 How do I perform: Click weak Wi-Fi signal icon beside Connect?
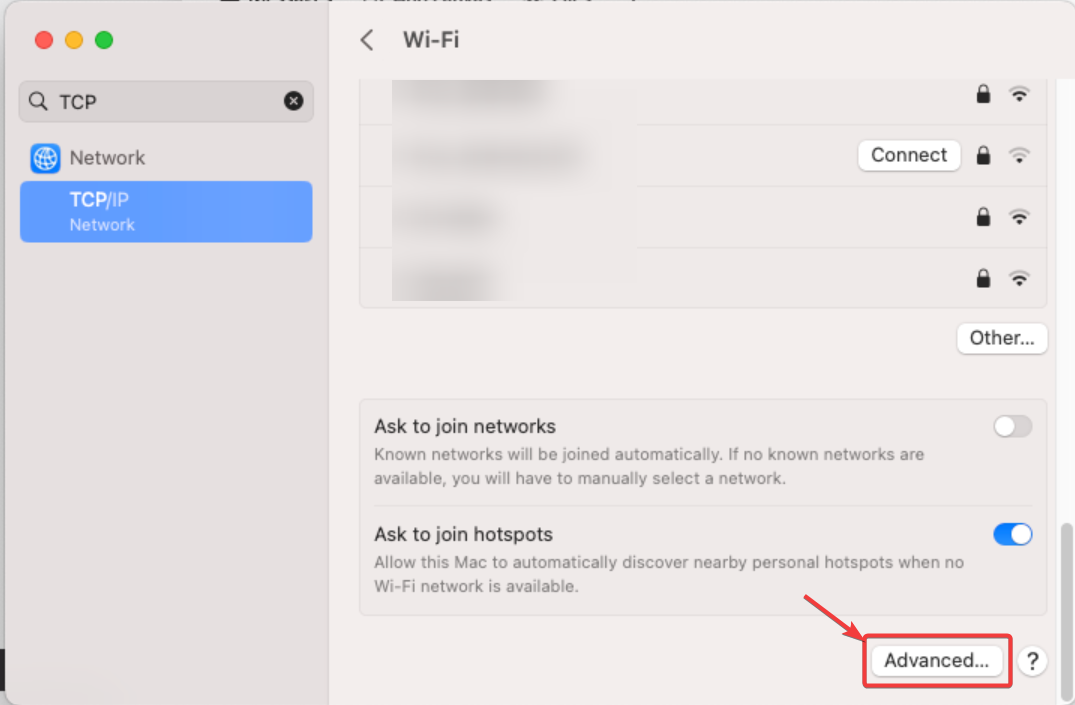1019,155
